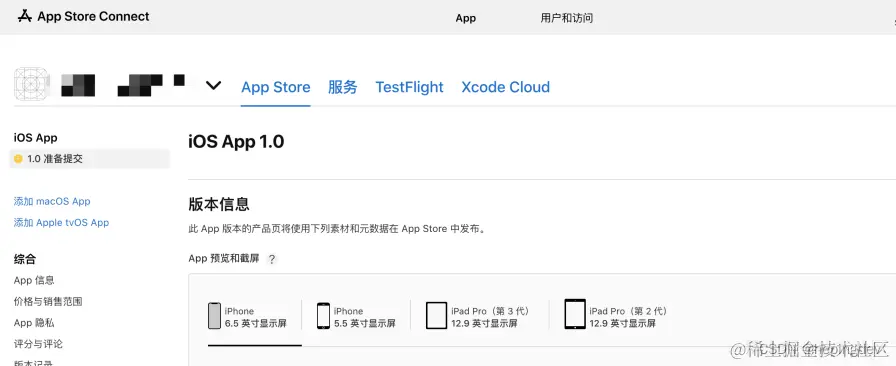Select iPhone 5.5 英寸显示屏 tab
Viewport: 896px width, 366px height.
click(356, 316)
